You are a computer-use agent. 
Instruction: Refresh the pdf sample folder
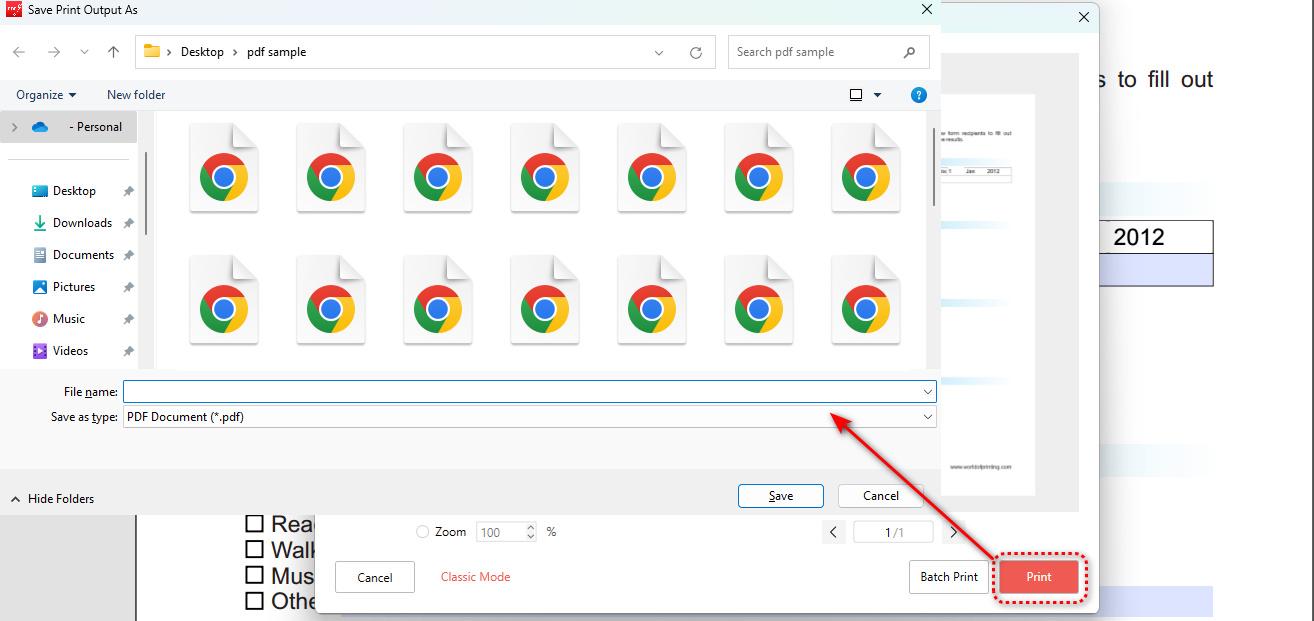(x=696, y=52)
